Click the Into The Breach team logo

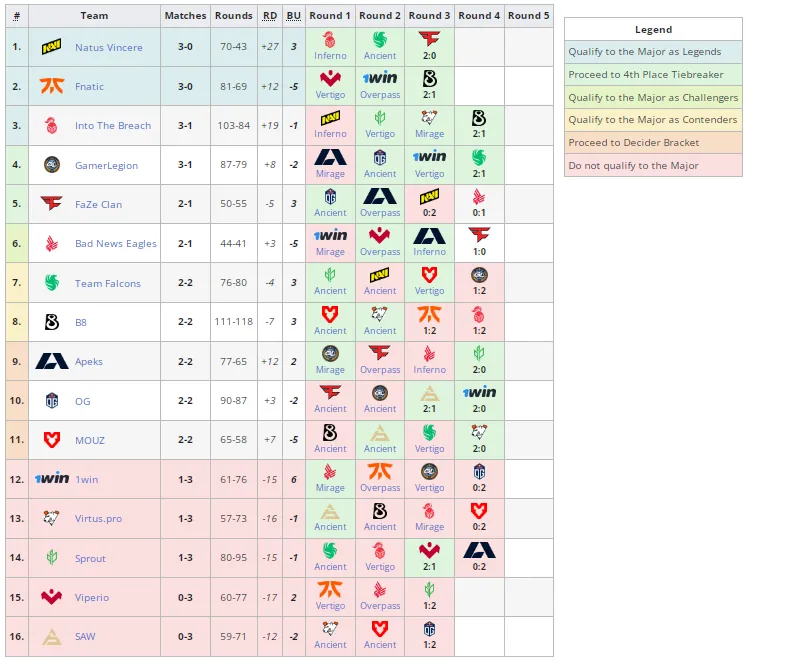point(51,125)
